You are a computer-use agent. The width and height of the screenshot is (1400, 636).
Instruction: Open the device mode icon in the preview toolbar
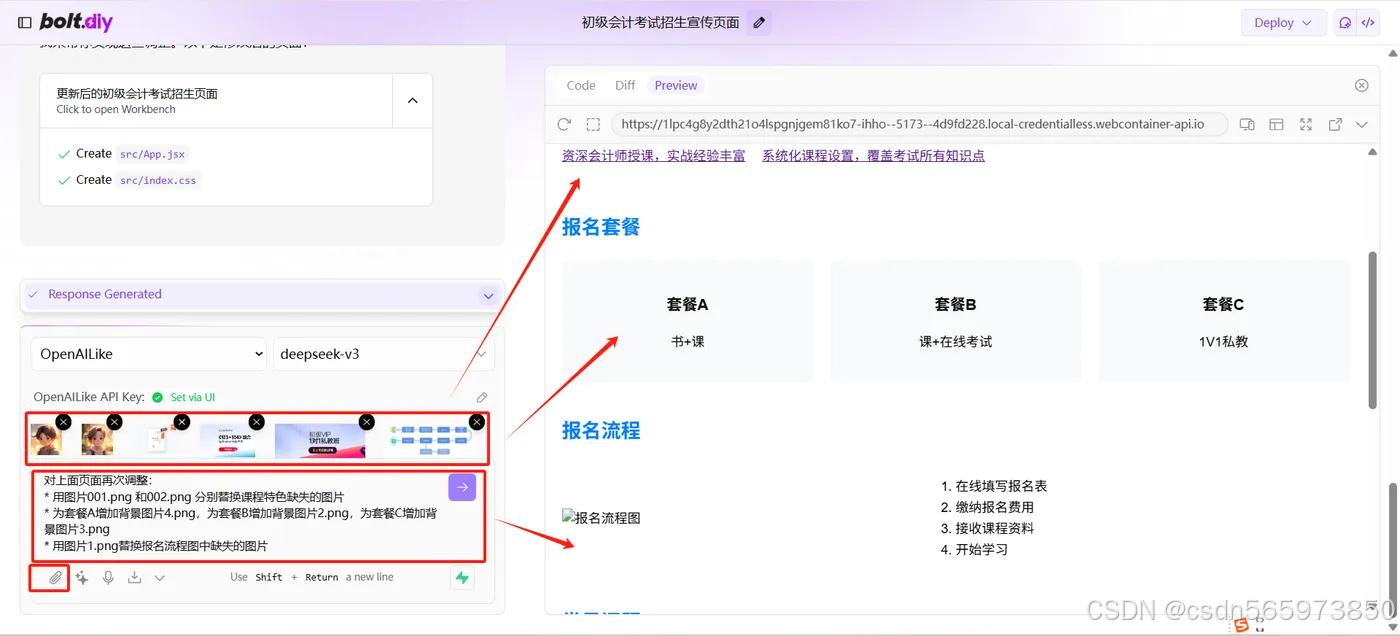[1247, 124]
